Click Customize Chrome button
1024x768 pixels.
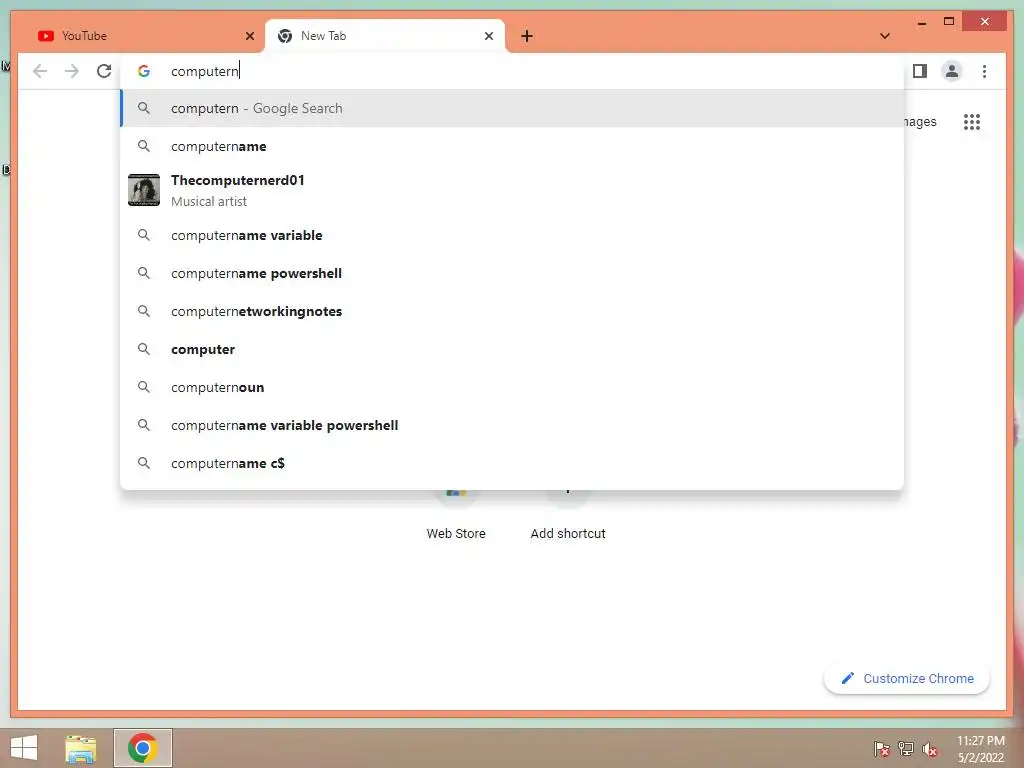pos(906,679)
